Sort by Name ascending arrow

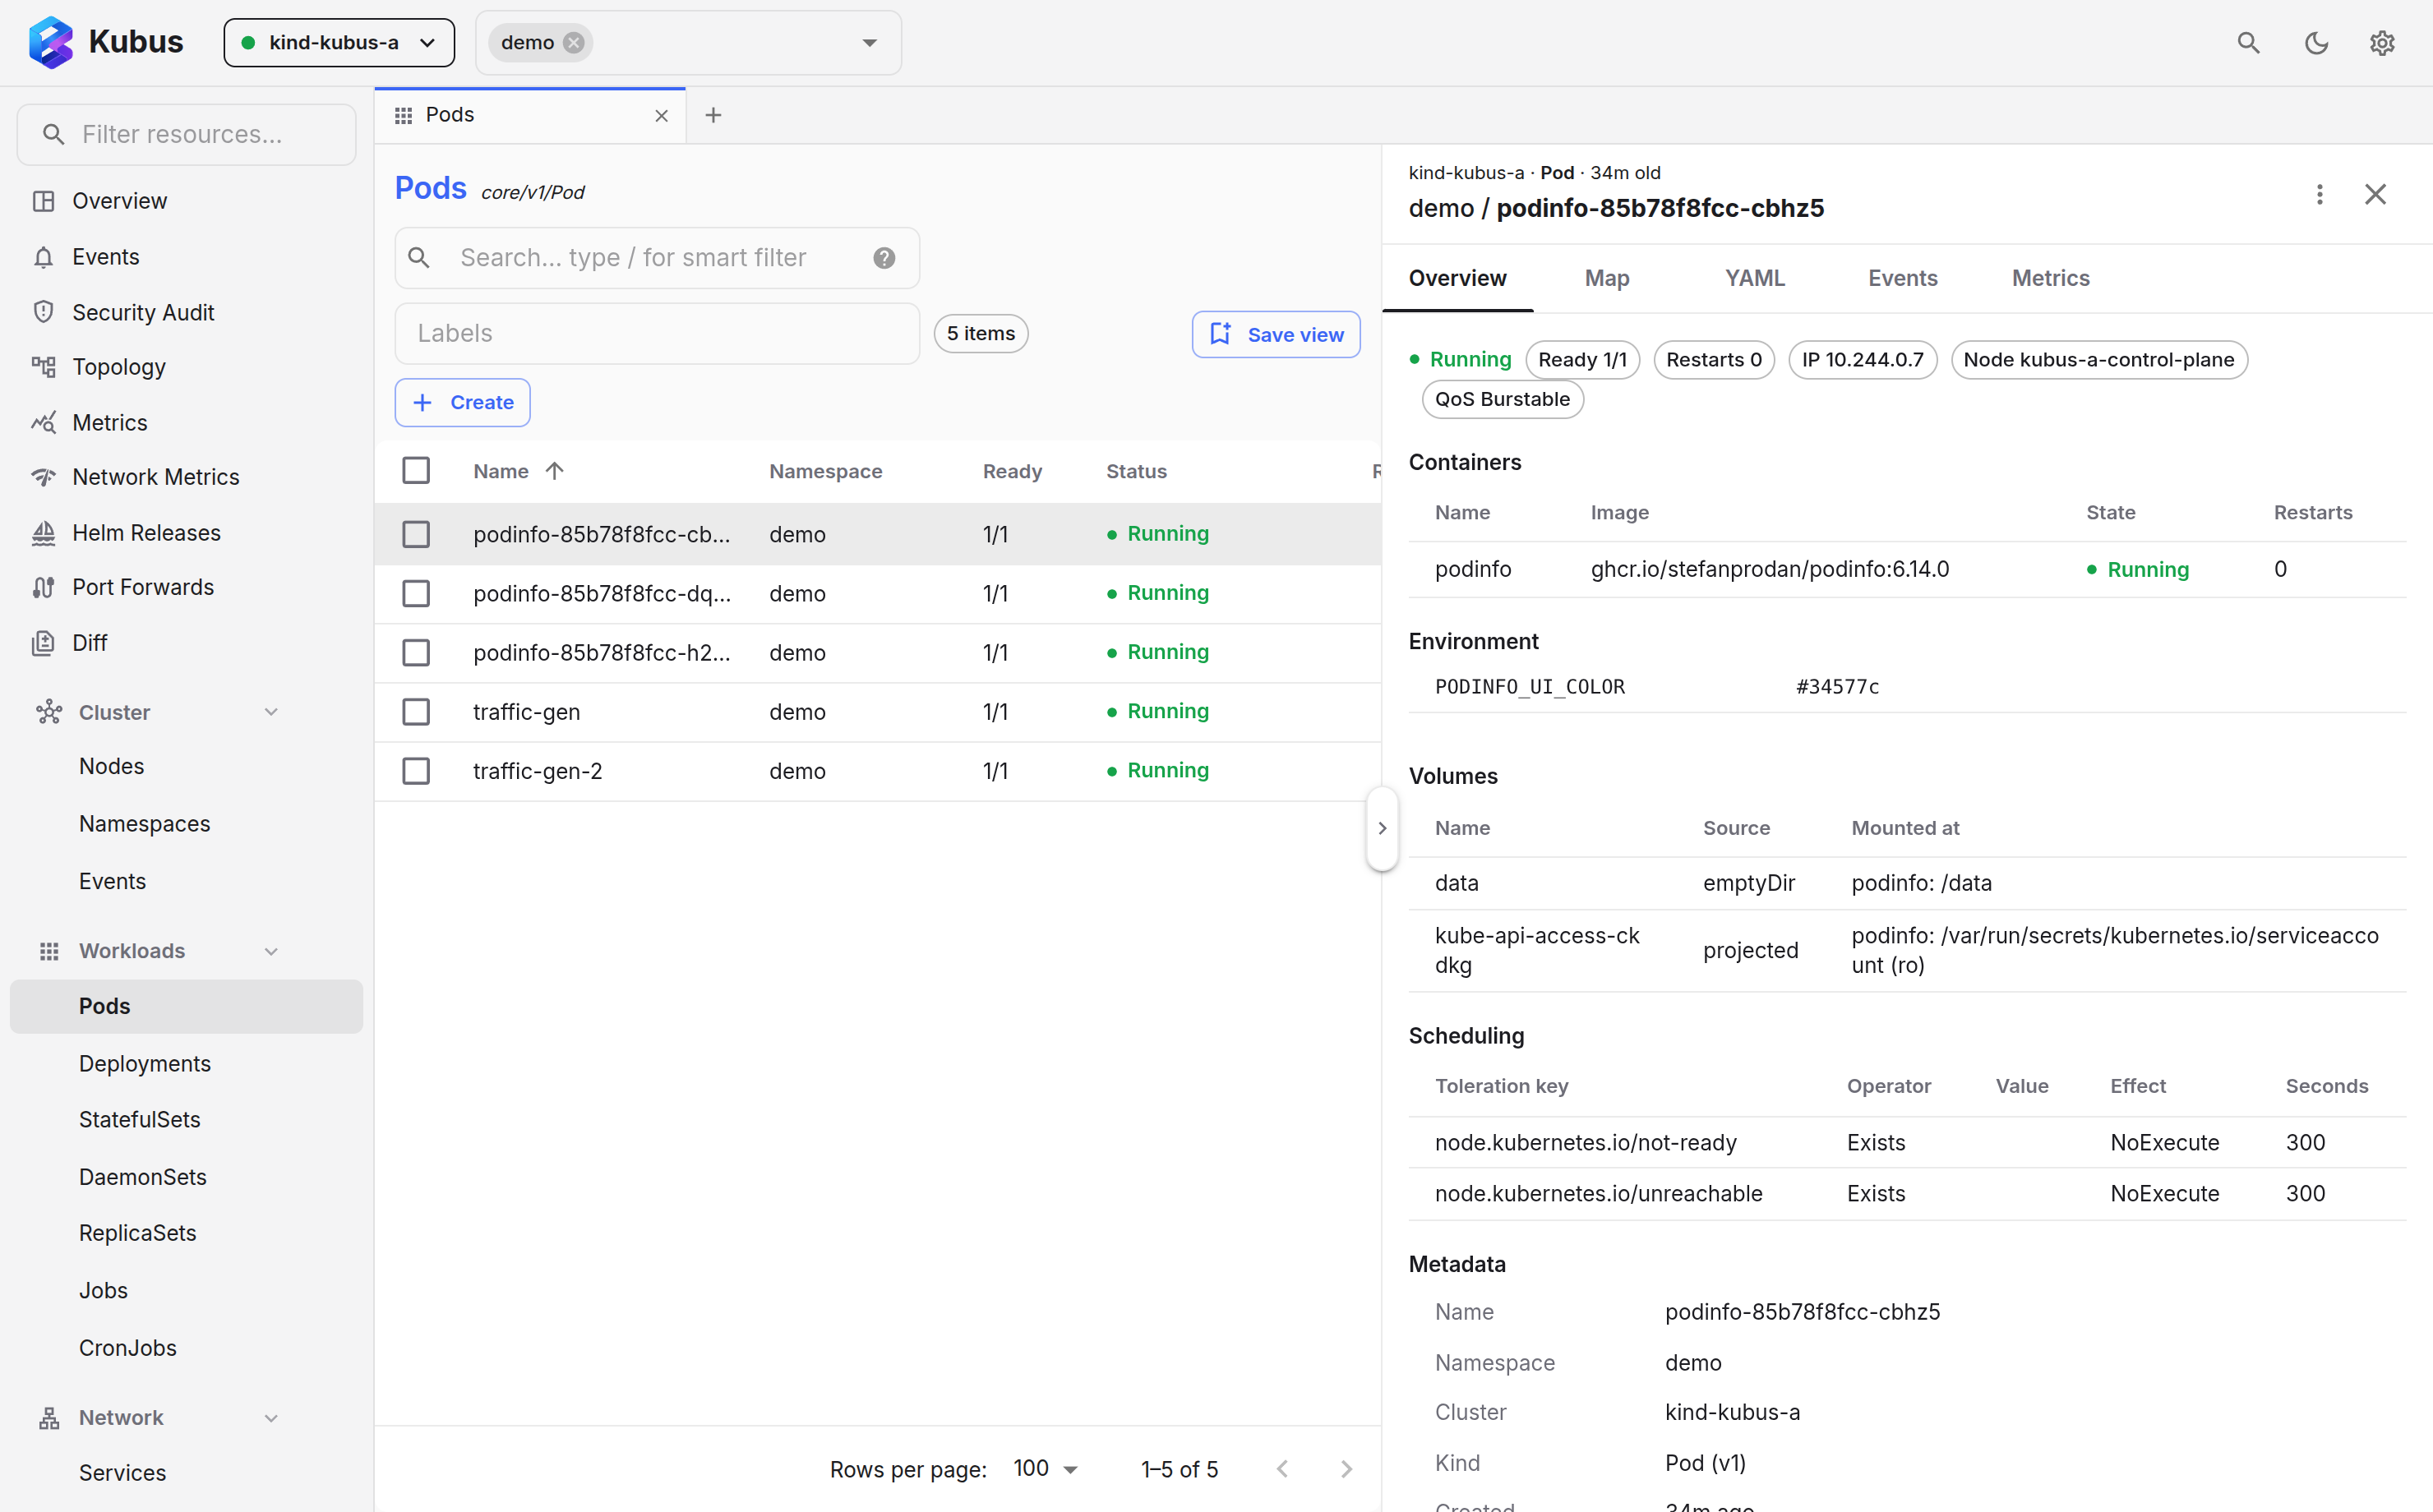point(554,471)
